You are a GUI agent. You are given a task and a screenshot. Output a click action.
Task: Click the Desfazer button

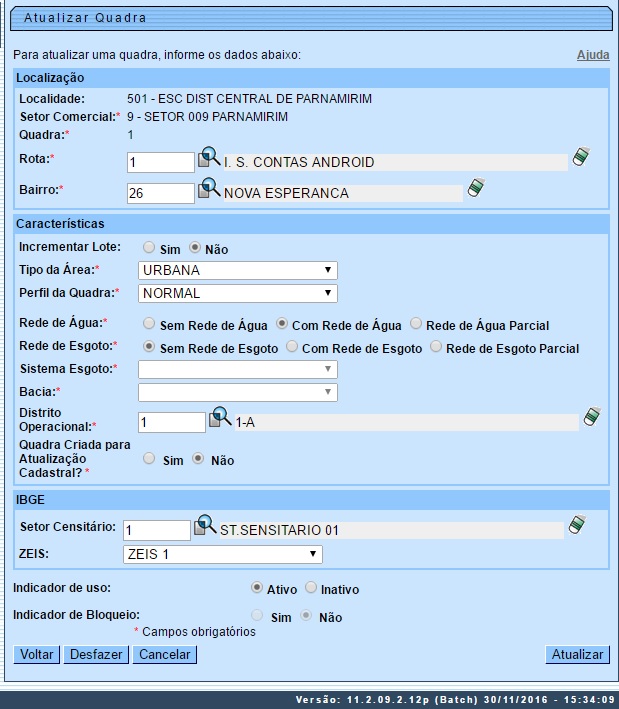(x=97, y=655)
